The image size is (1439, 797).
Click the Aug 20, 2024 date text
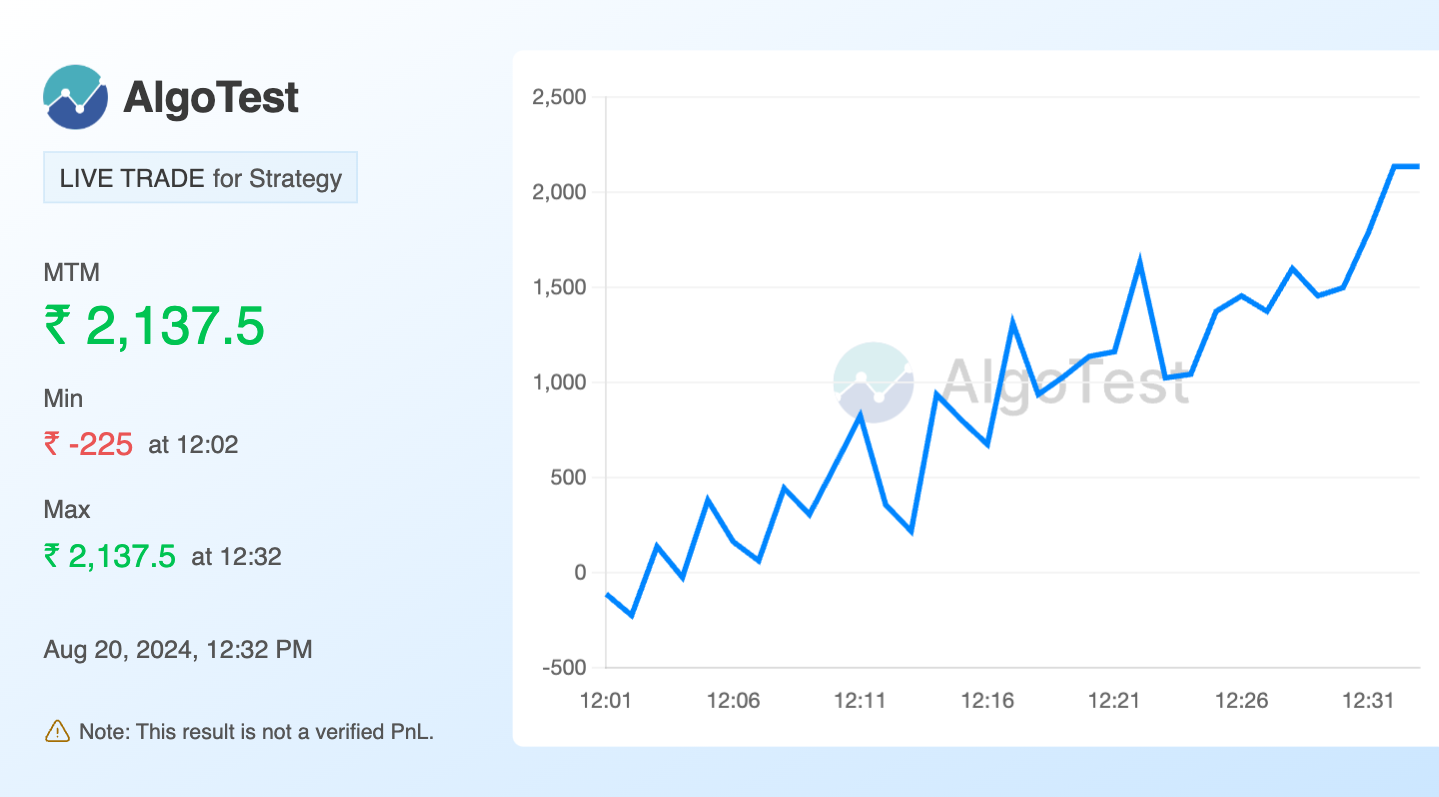[178, 650]
